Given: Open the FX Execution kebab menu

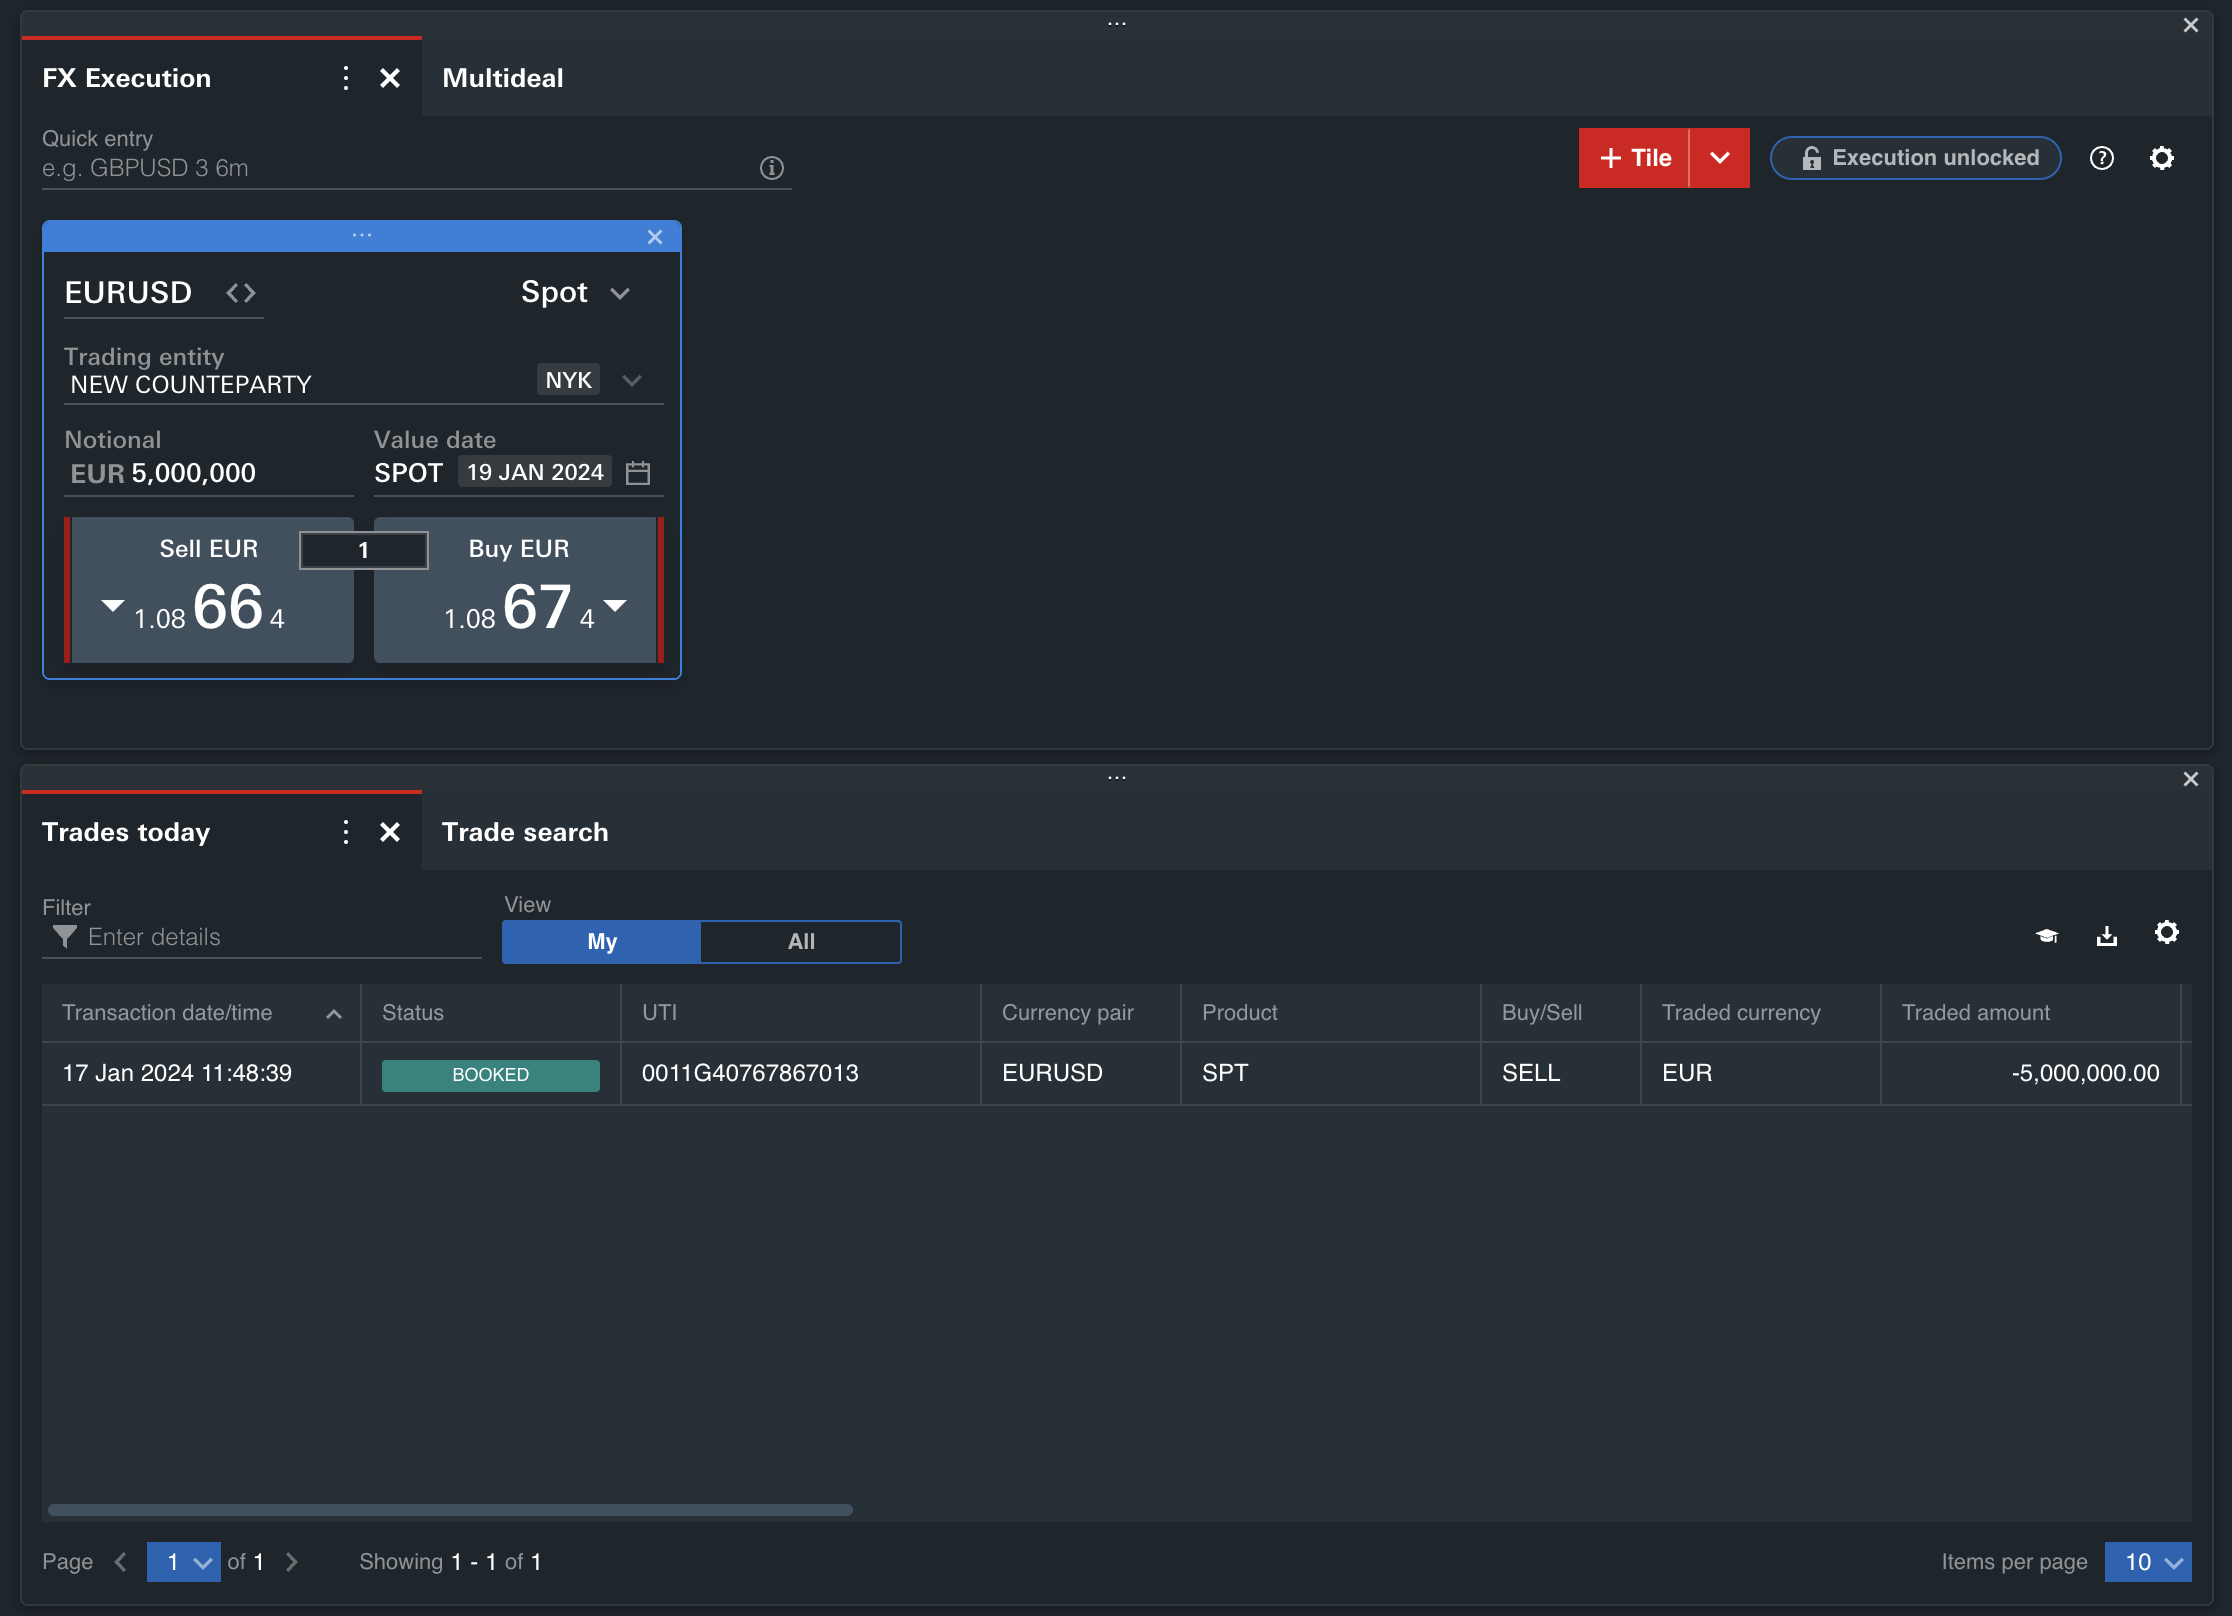Looking at the screenshot, I should click(x=346, y=77).
